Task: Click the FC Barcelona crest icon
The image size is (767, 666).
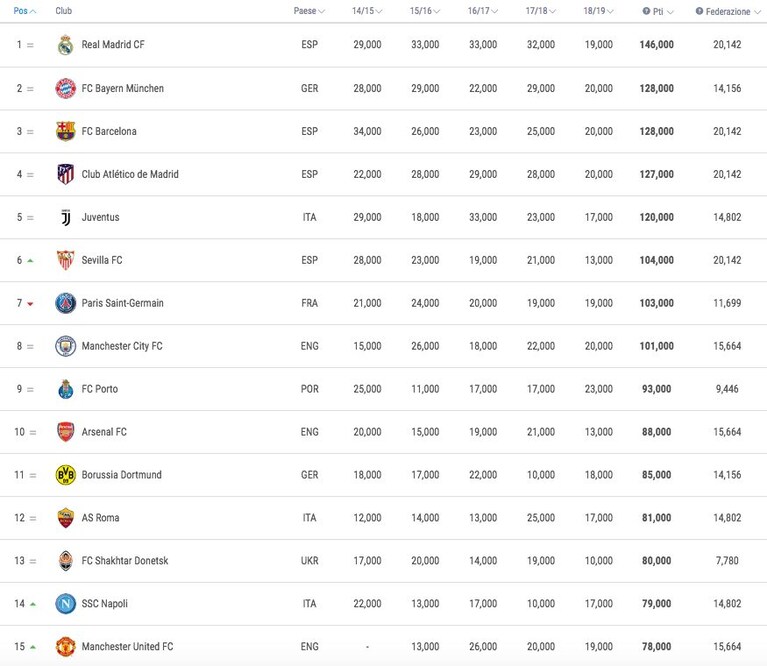Action: (65, 131)
